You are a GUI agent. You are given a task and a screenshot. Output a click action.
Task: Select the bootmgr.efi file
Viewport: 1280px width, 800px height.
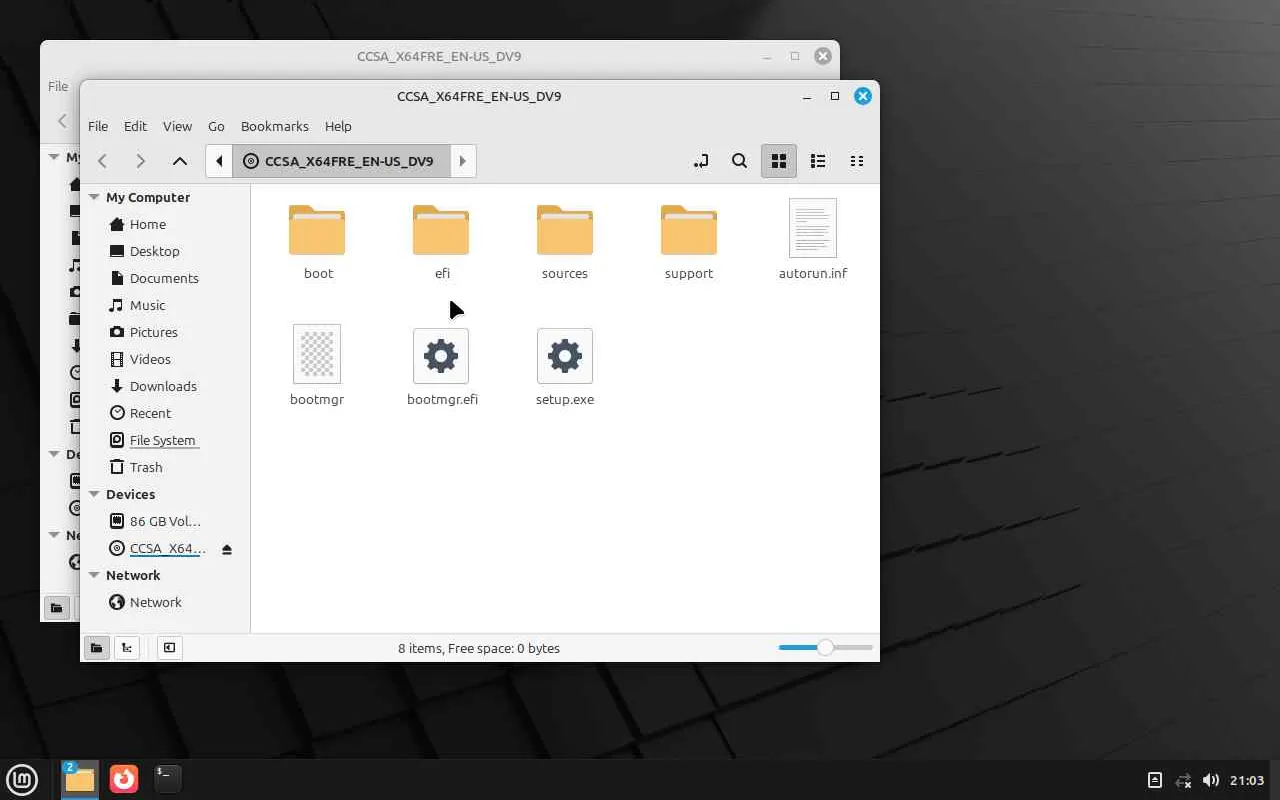click(x=442, y=367)
